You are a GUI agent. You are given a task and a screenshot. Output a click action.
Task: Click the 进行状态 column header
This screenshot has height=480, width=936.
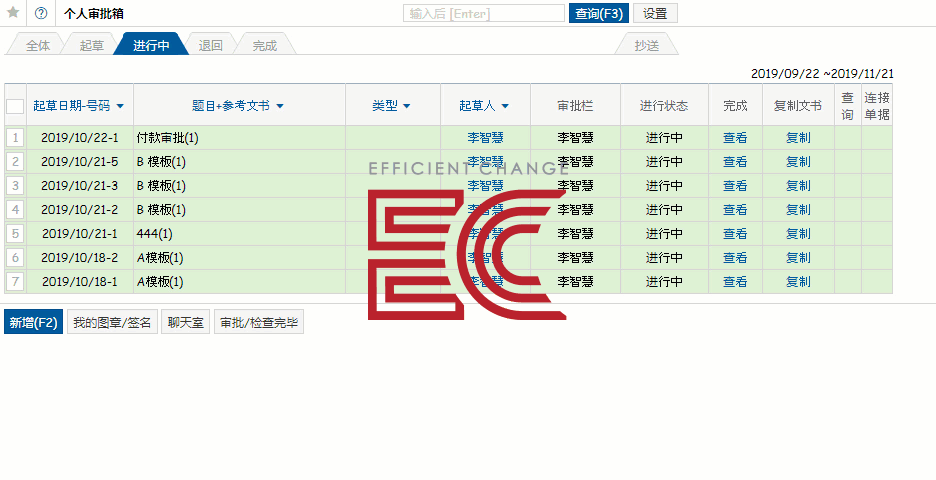[x=664, y=106]
